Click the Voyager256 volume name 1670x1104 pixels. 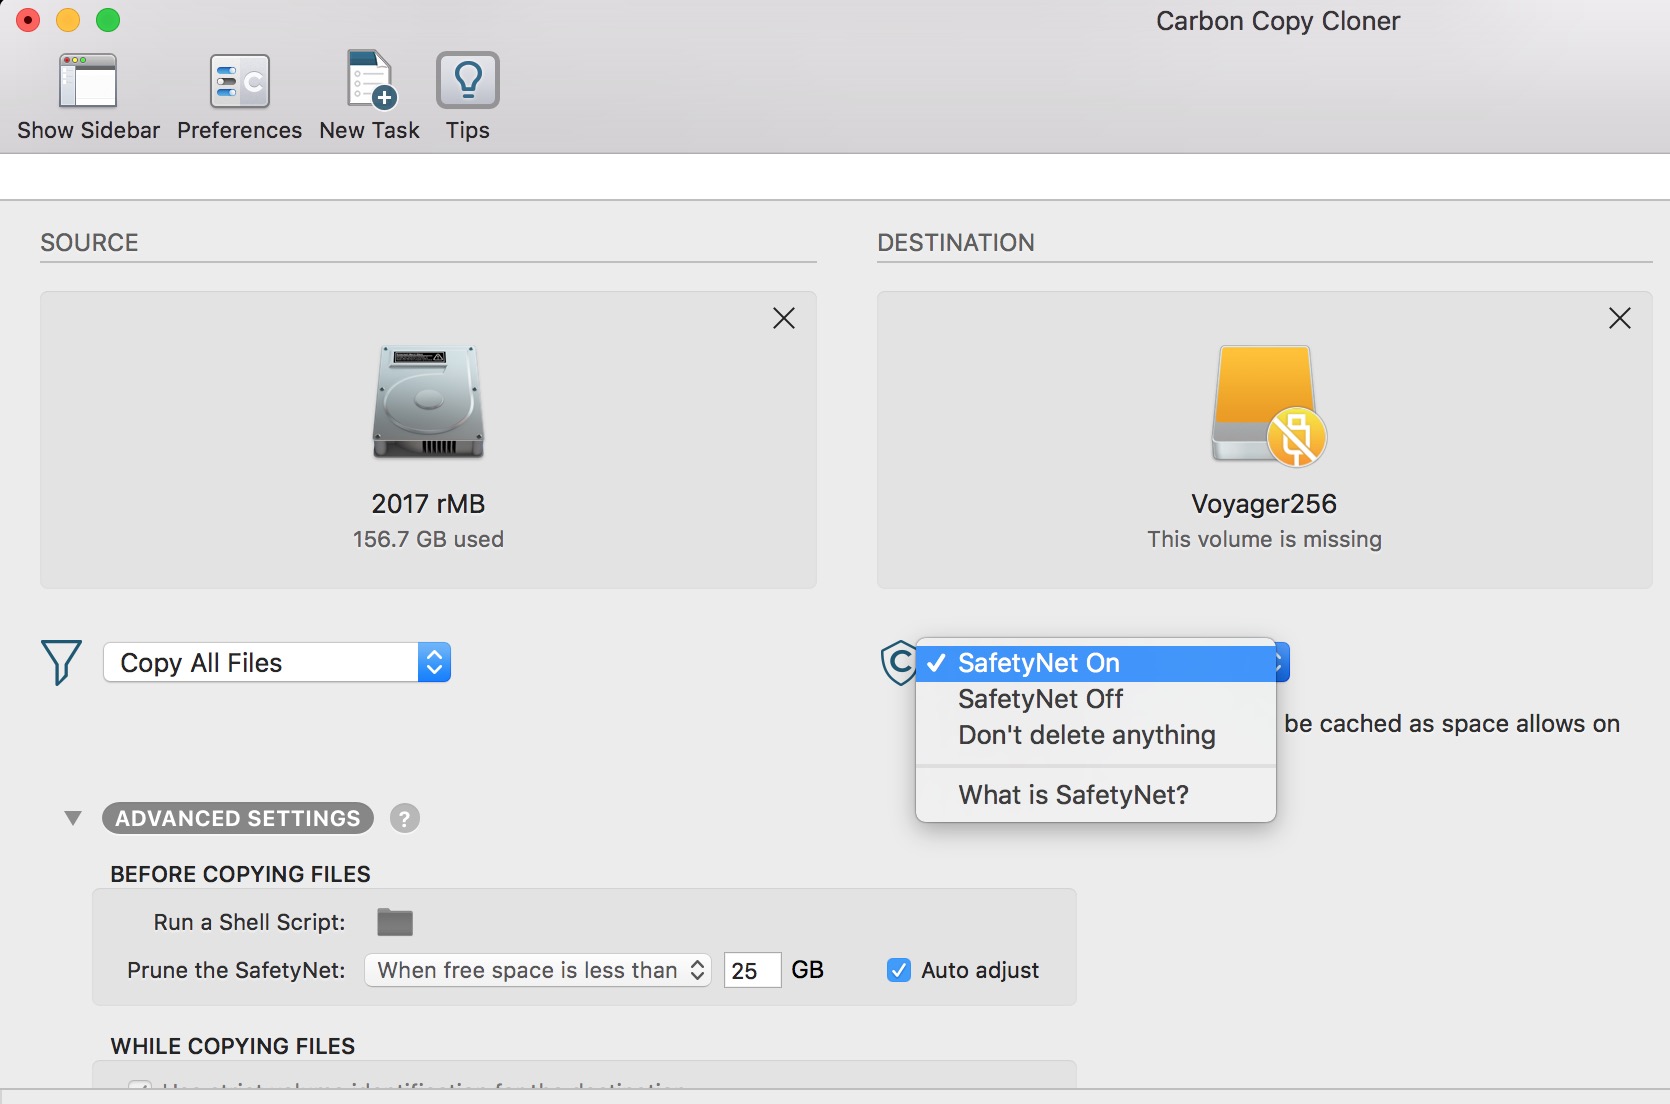pos(1264,504)
